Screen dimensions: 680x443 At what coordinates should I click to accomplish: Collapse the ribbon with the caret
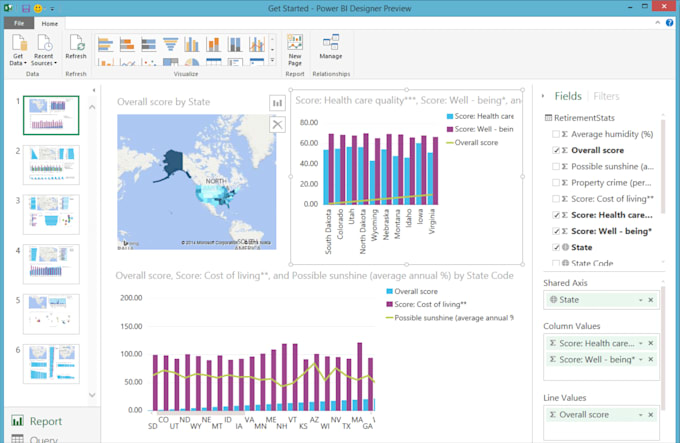(657, 23)
